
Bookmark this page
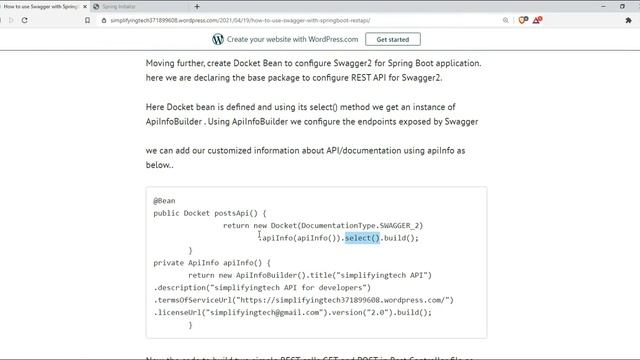point(87,20)
